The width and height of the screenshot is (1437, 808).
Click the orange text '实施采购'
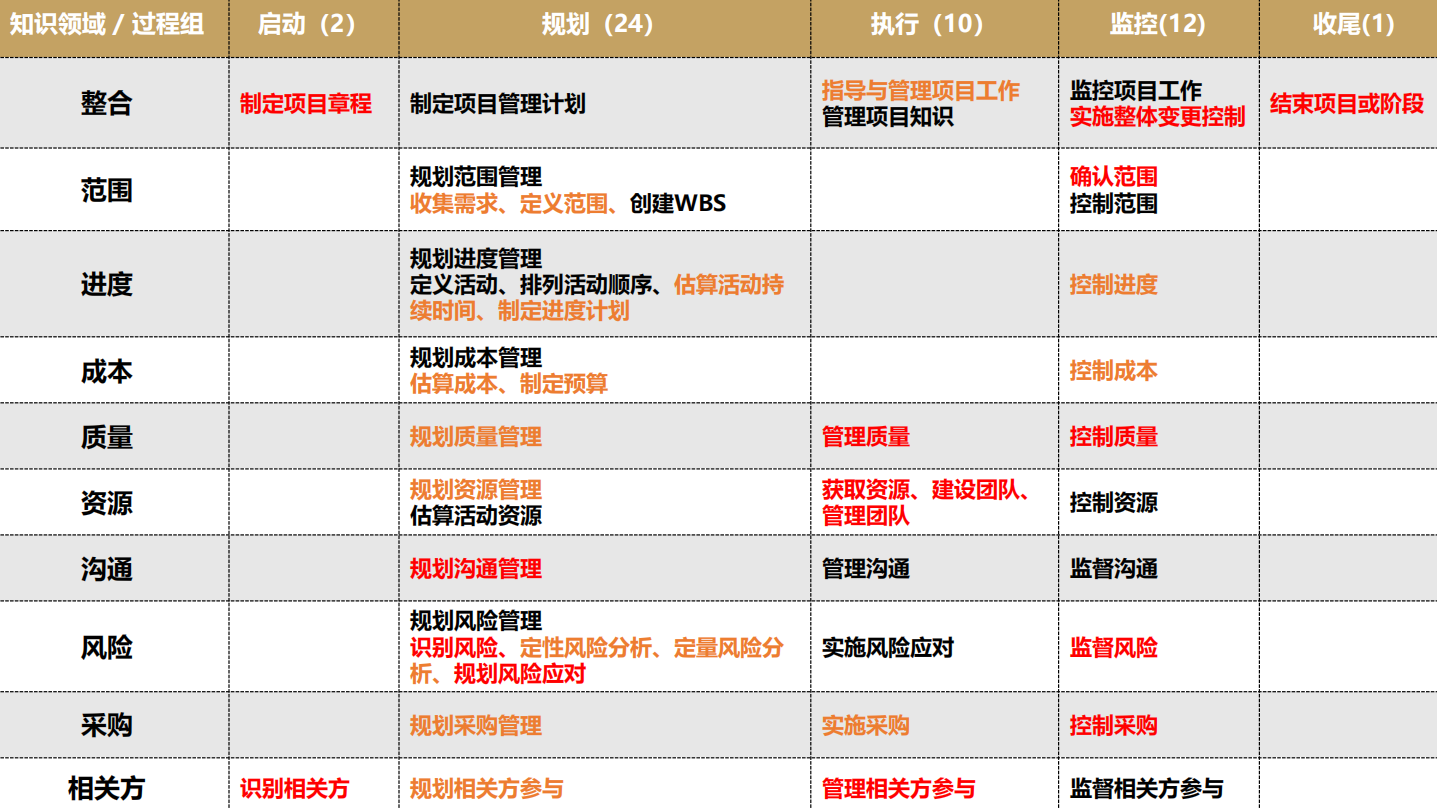point(865,725)
